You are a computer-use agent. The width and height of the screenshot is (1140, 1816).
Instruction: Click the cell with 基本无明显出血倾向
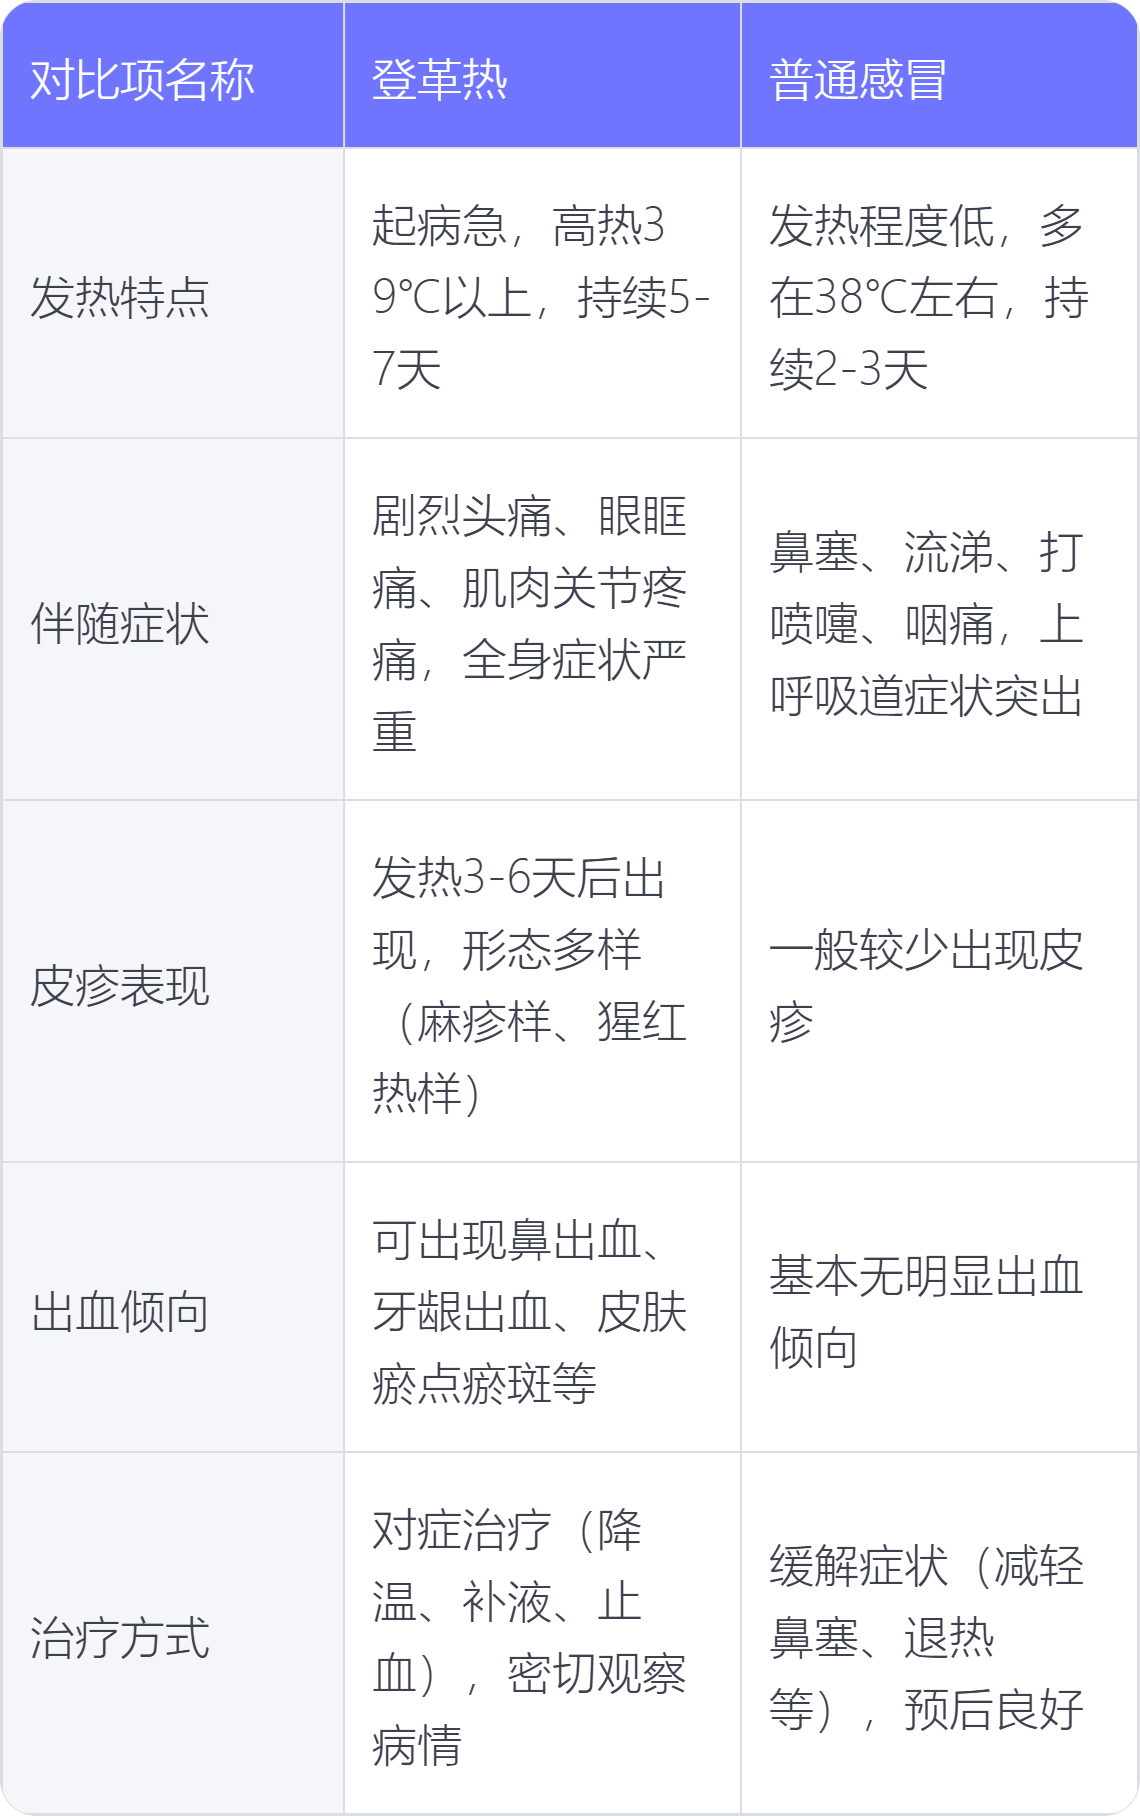(939, 1307)
